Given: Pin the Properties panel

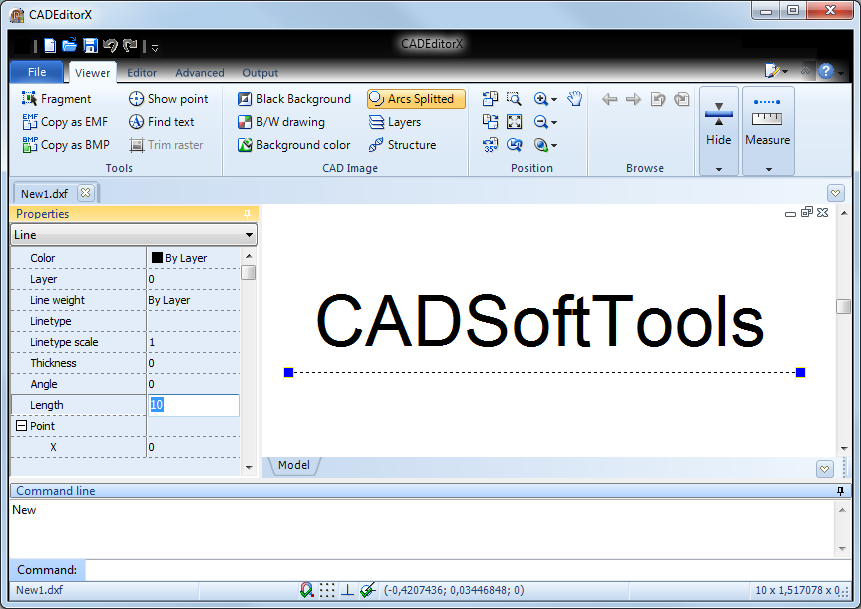Looking at the screenshot, I should point(247,214).
